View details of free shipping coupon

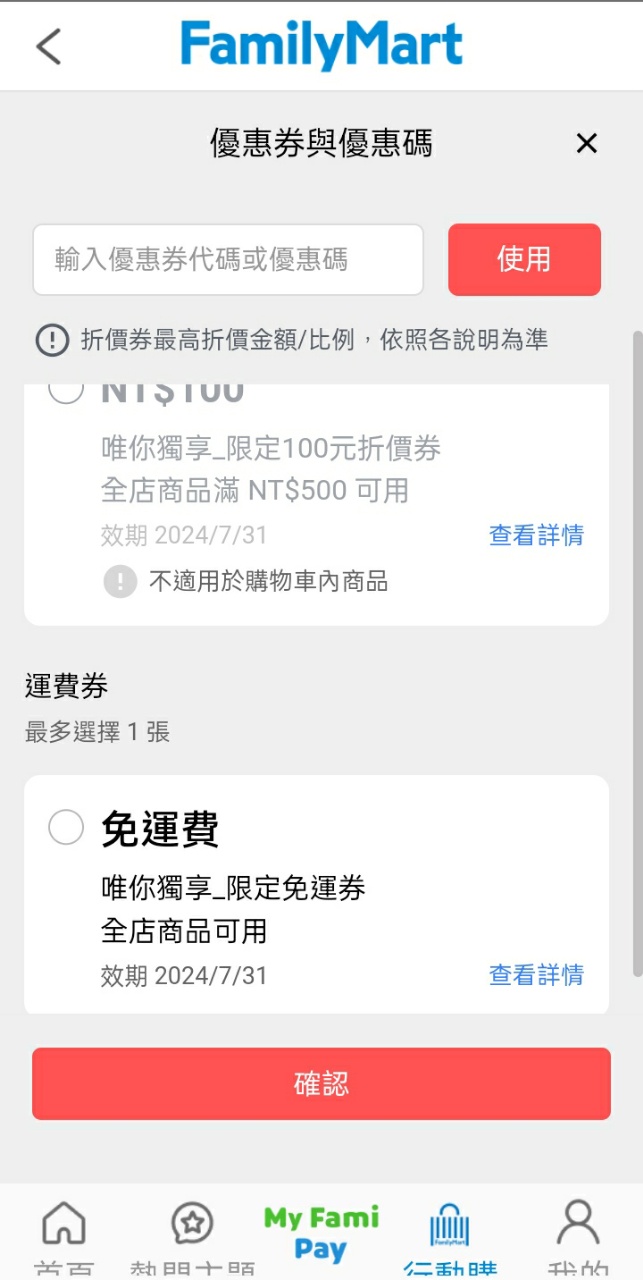click(535, 975)
